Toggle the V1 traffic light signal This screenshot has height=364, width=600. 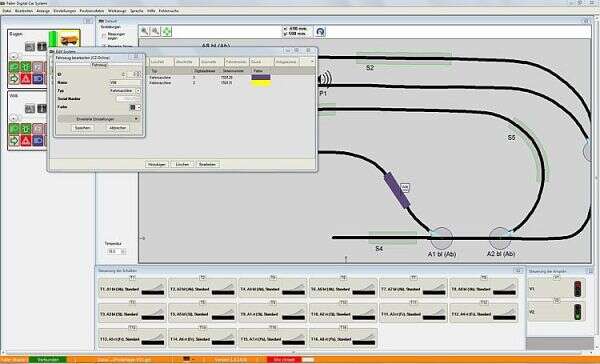click(577, 289)
